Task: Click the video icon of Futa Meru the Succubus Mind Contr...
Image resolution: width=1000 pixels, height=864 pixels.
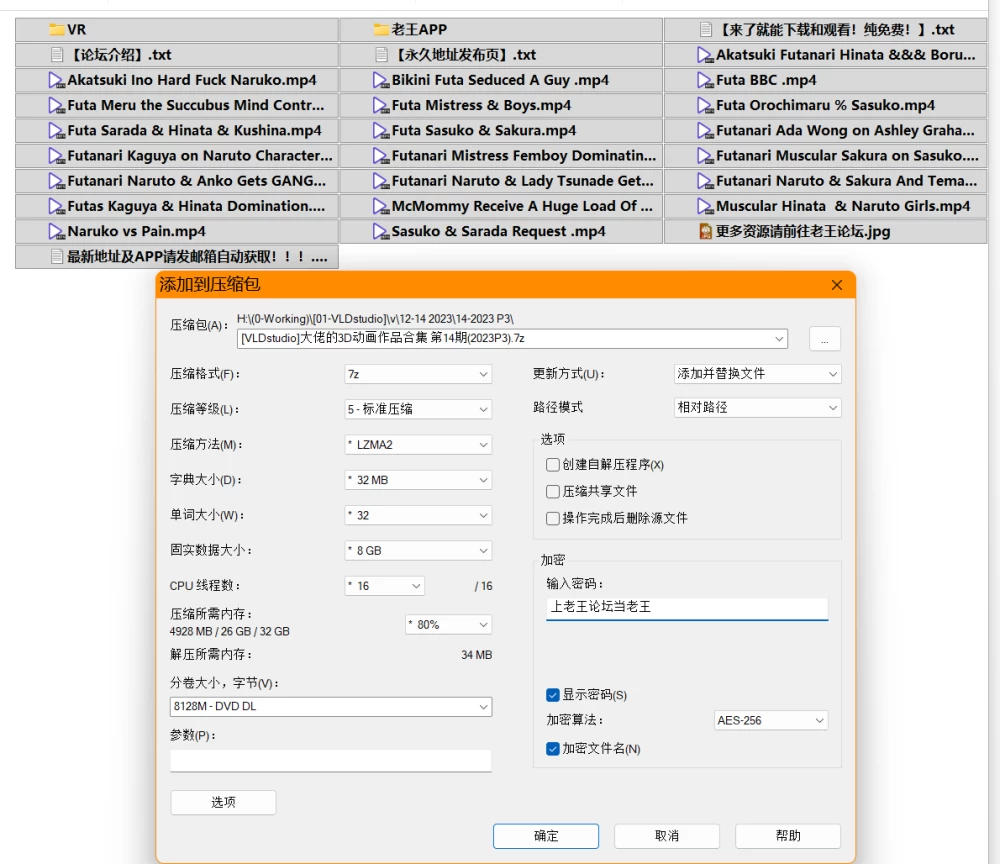Action: click(57, 105)
